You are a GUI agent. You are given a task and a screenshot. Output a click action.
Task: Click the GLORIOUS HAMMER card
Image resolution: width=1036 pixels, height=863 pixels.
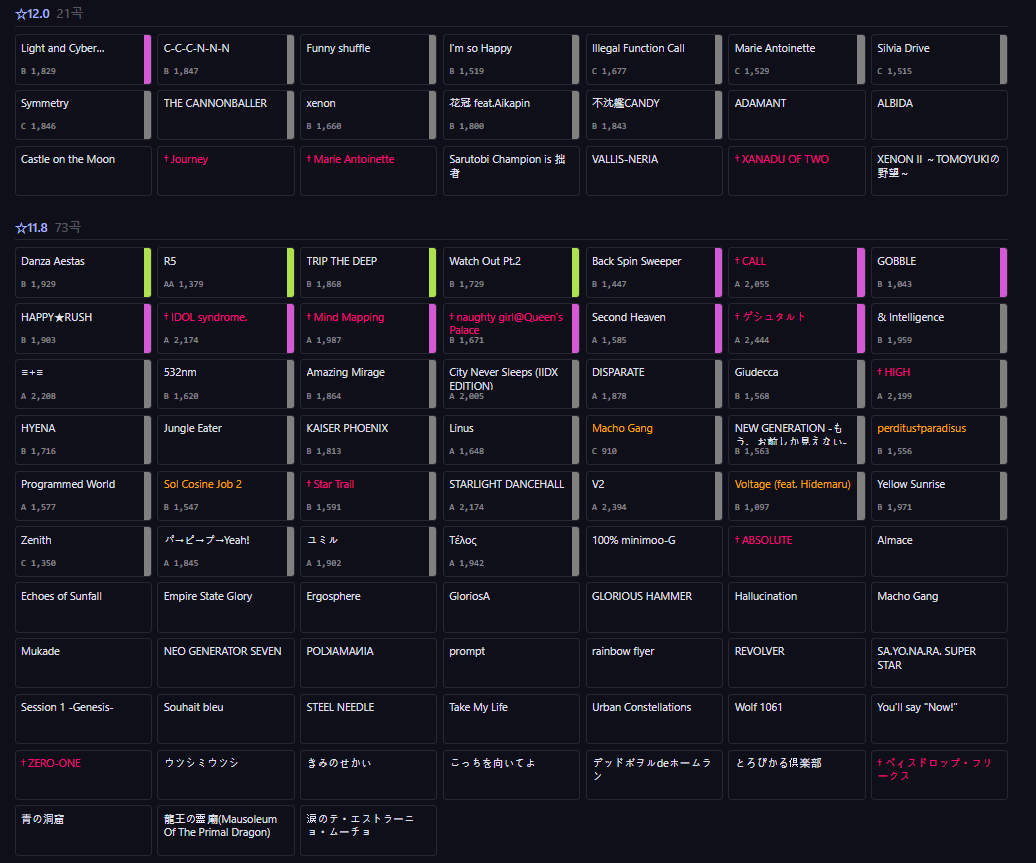pyautogui.click(x=654, y=607)
